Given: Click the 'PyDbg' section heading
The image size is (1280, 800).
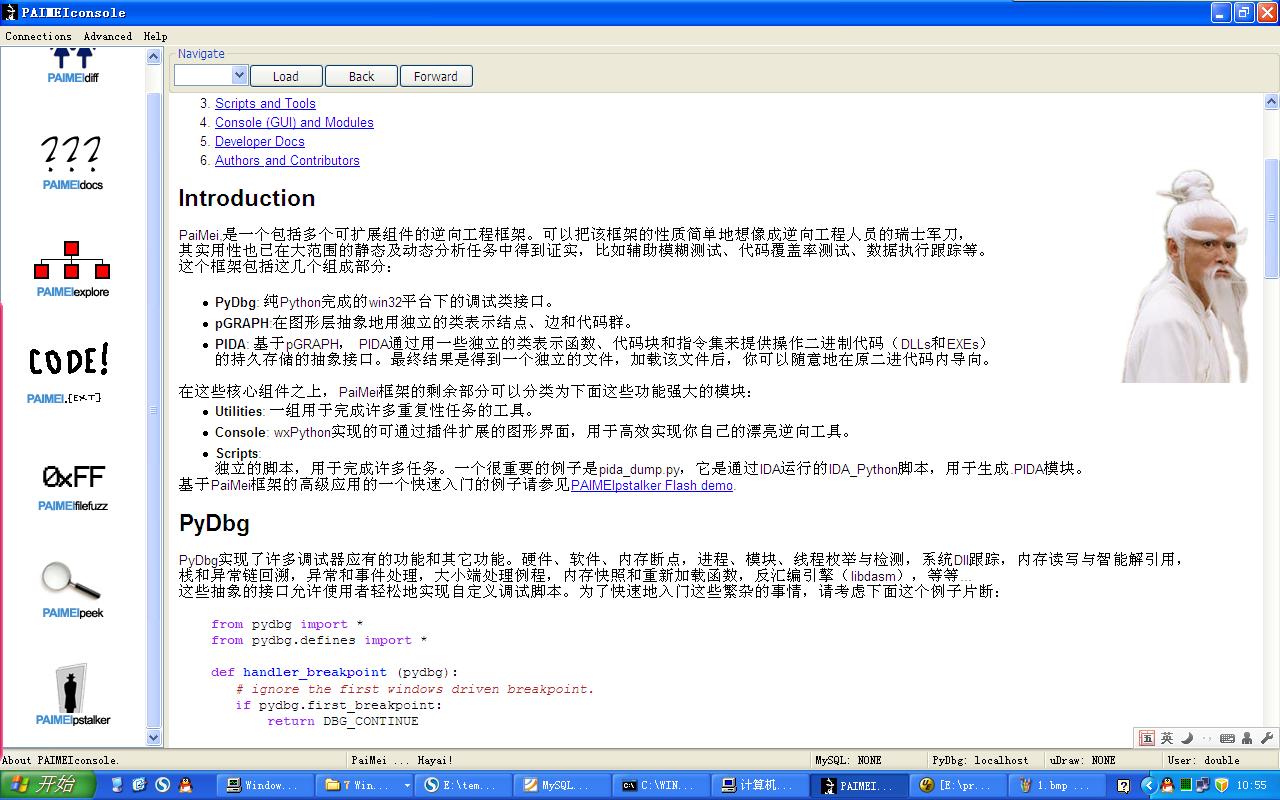Looking at the screenshot, I should coord(214,523).
